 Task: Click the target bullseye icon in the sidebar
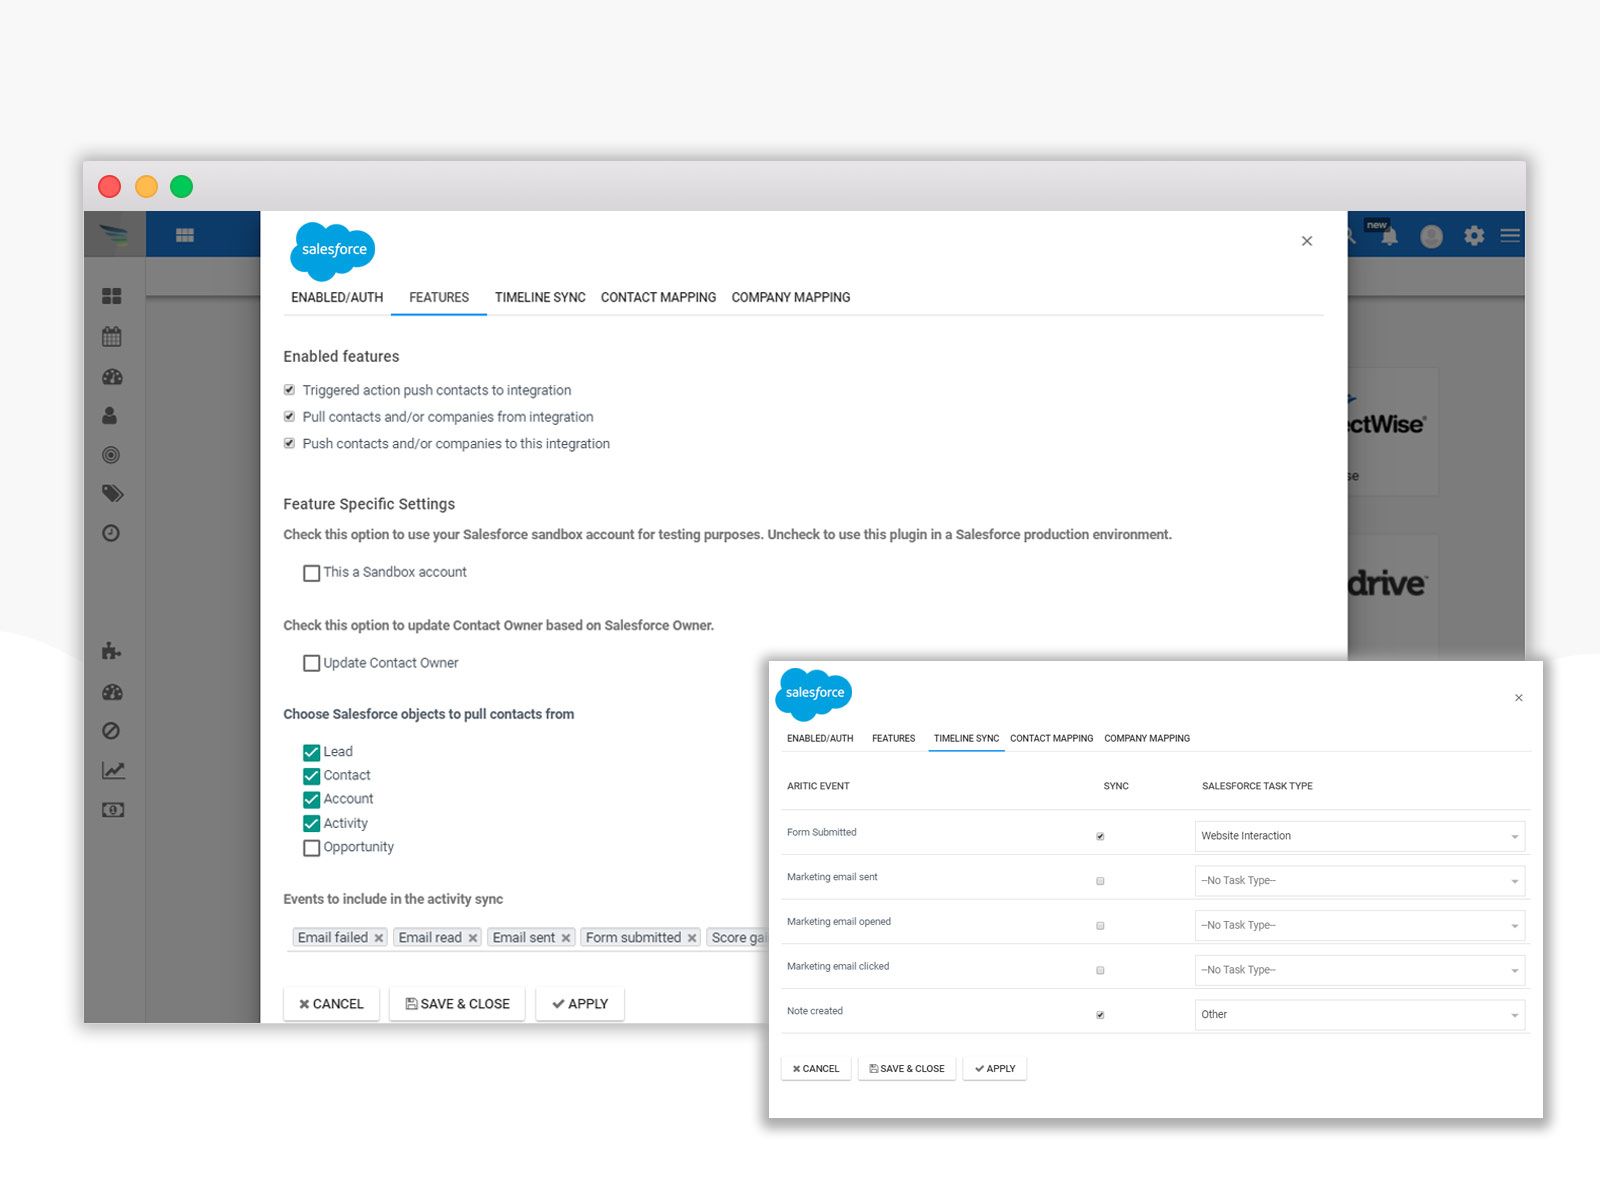pyautogui.click(x=111, y=455)
